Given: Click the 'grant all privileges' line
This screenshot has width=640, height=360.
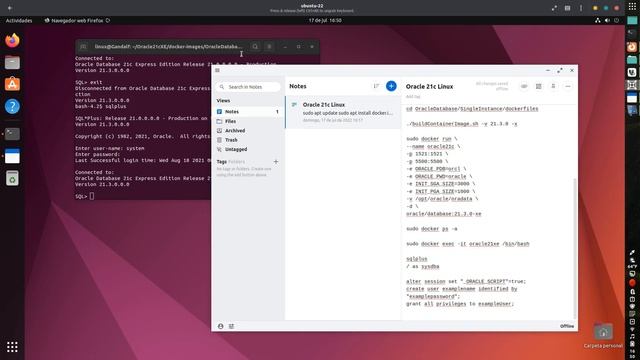Looking at the screenshot, I should [460, 304].
